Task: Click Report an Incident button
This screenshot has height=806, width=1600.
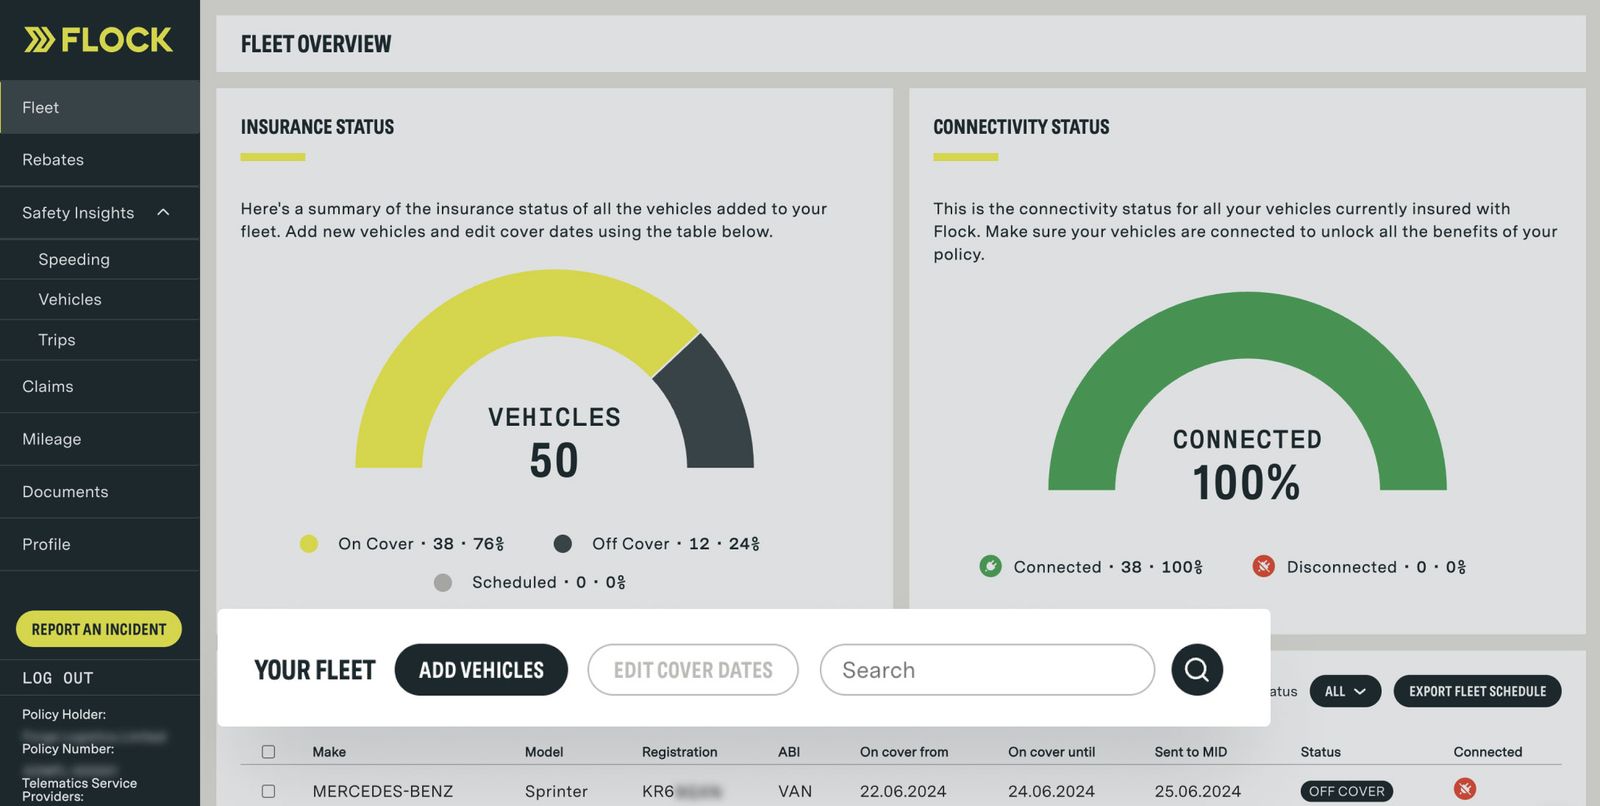Action: point(99,629)
